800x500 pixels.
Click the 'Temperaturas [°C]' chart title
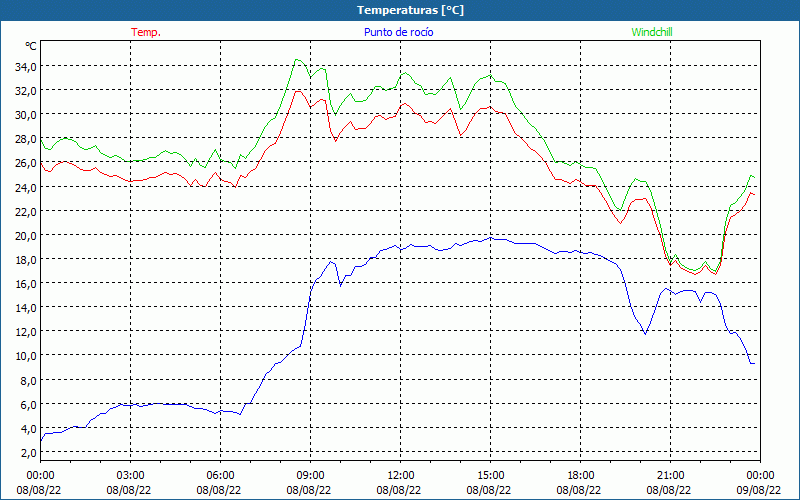point(410,10)
